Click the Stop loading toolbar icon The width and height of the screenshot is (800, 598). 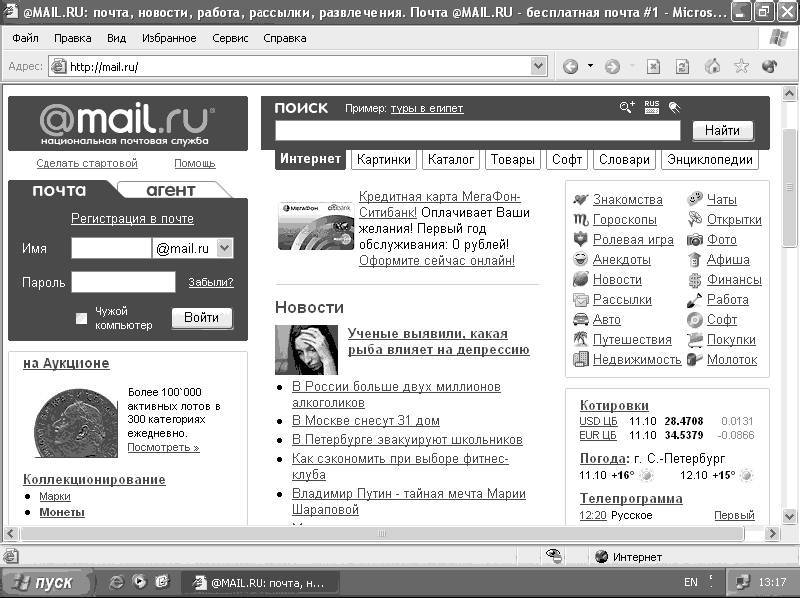click(653, 66)
